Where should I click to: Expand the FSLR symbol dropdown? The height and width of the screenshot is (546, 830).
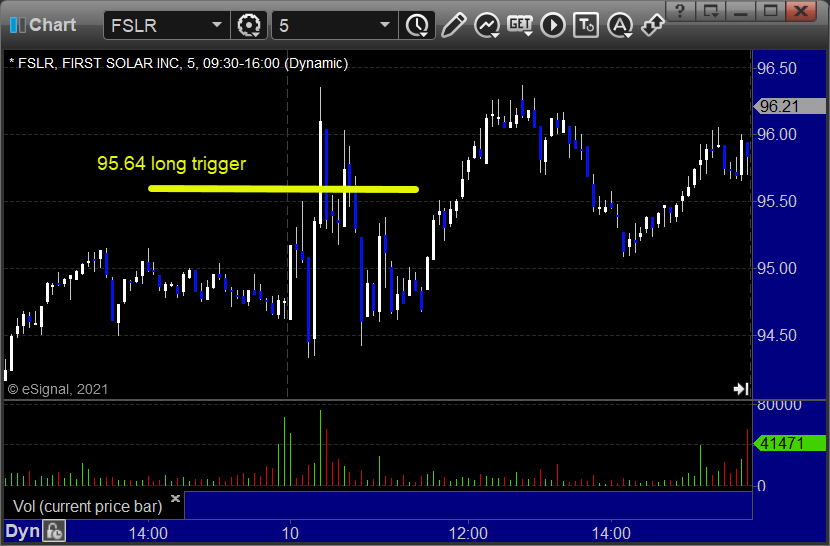(216, 25)
